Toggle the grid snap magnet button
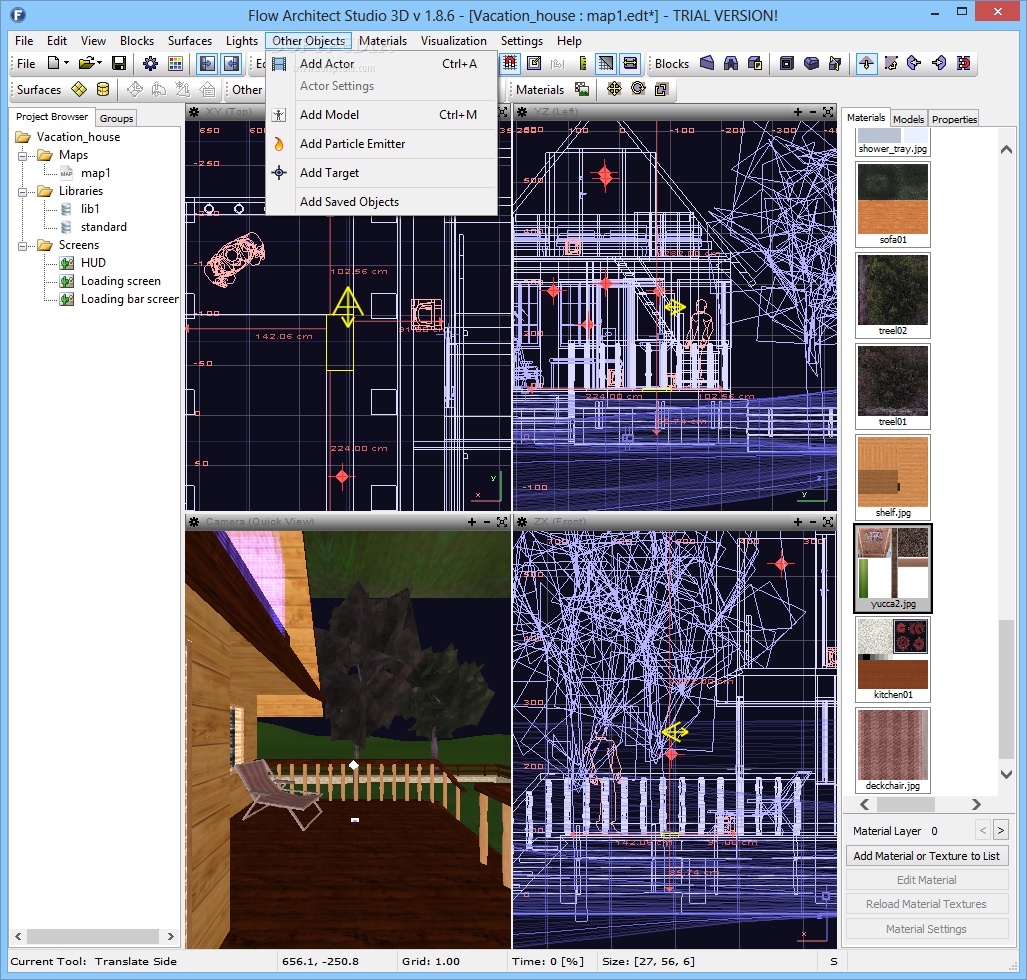1027x980 pixels. point(510,64)
